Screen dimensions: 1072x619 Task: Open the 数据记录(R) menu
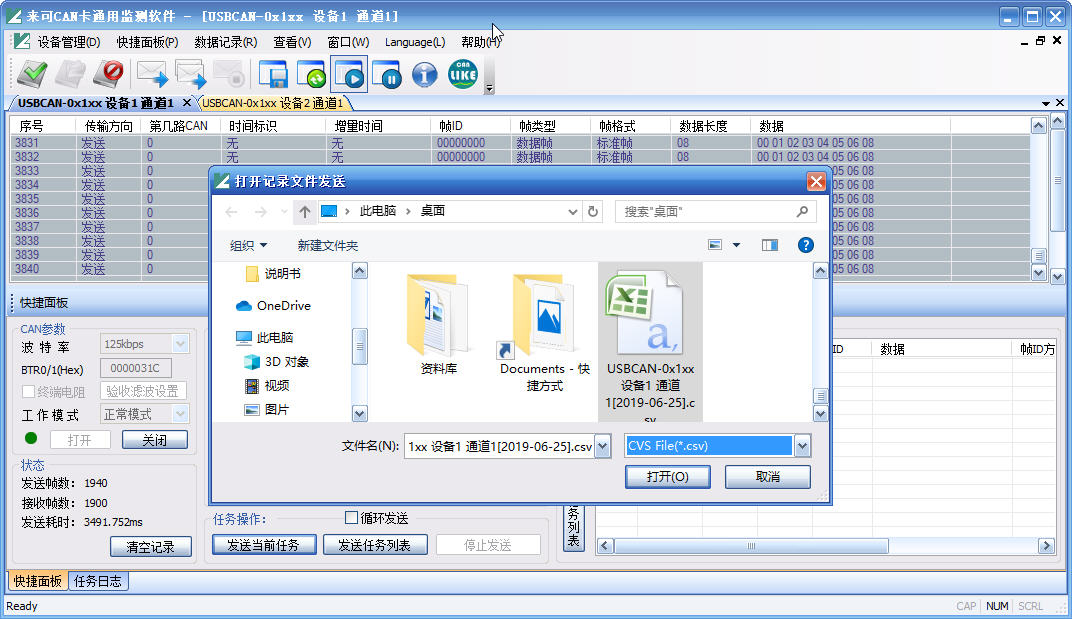pyautogui.click(x=225, y=42)
